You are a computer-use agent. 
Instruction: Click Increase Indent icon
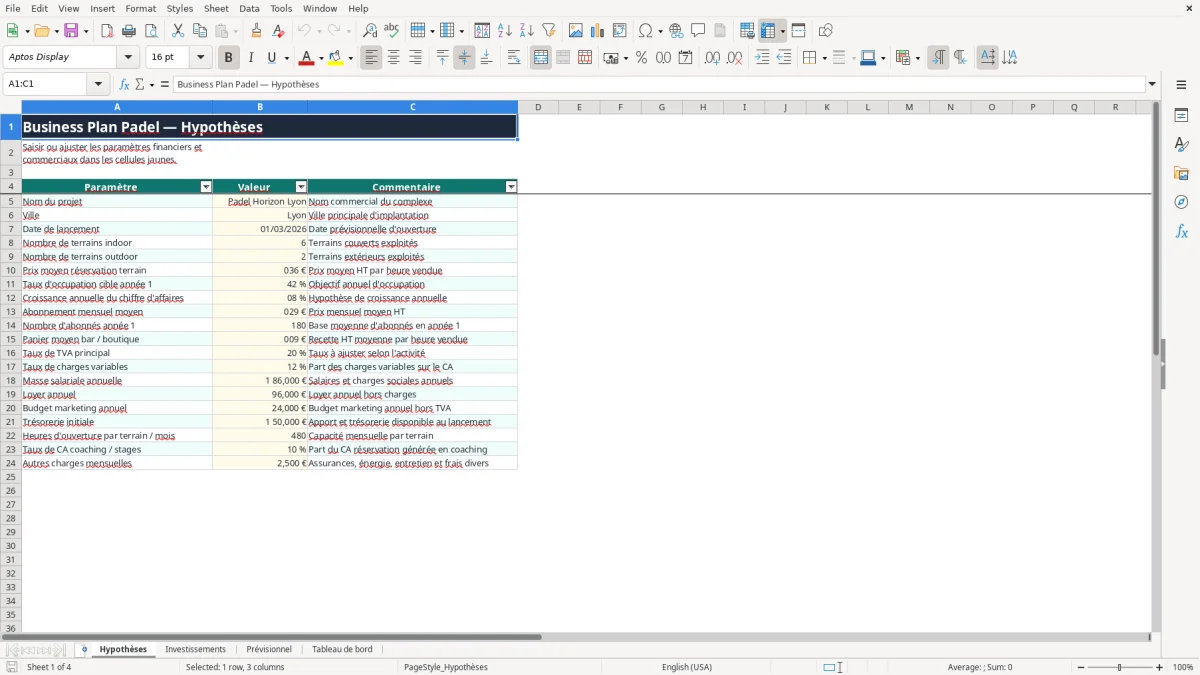[762, 58]
